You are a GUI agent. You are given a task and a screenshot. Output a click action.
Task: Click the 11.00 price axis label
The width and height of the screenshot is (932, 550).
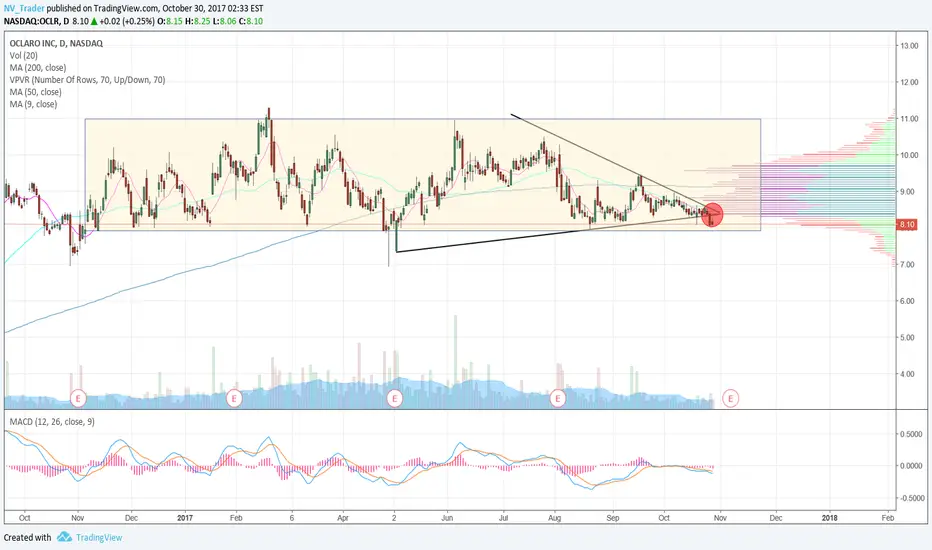point(909,119)
